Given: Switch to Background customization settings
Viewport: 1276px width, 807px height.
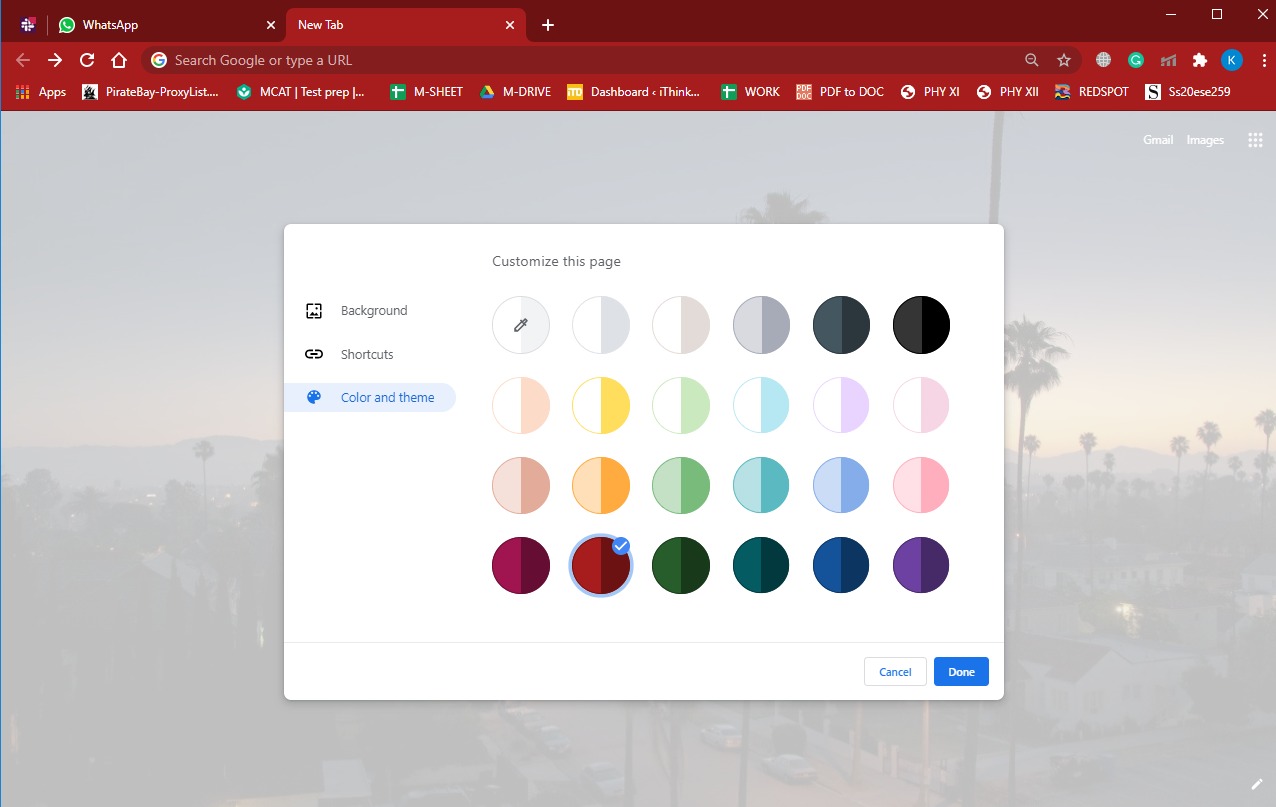Looking at the screenshot, I should coord(374,310).
